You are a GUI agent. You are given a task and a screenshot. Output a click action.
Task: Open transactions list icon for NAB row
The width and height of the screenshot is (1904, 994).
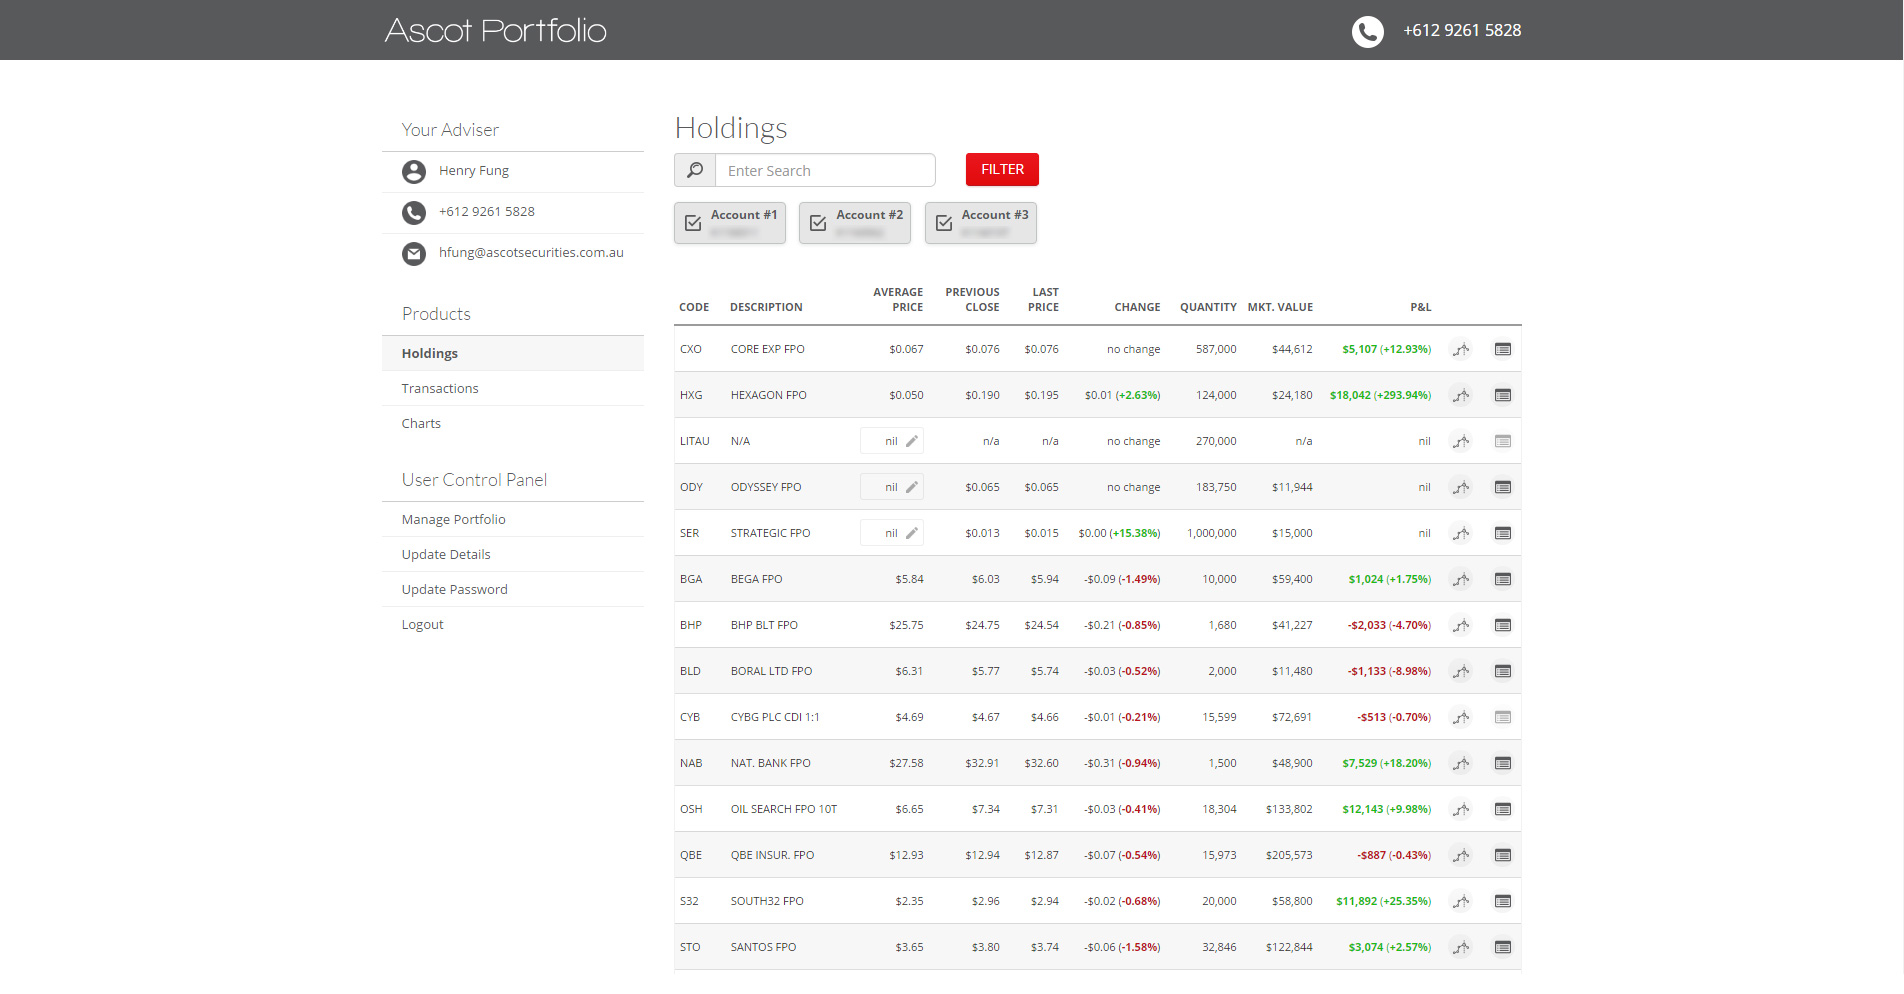(1502, 763)
